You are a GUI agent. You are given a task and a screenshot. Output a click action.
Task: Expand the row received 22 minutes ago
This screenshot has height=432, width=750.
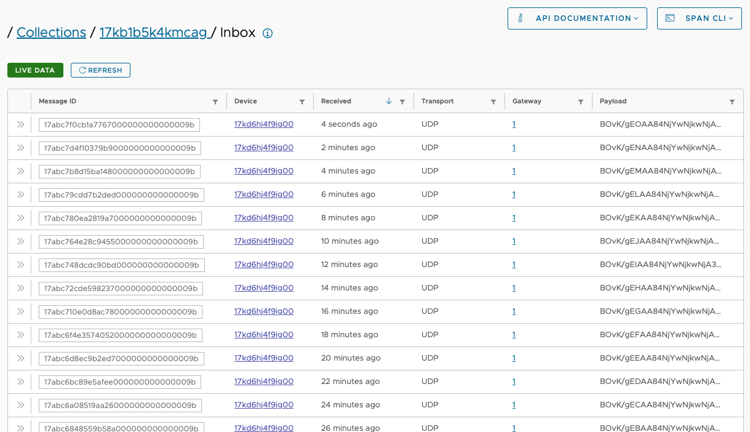(21, 382)
